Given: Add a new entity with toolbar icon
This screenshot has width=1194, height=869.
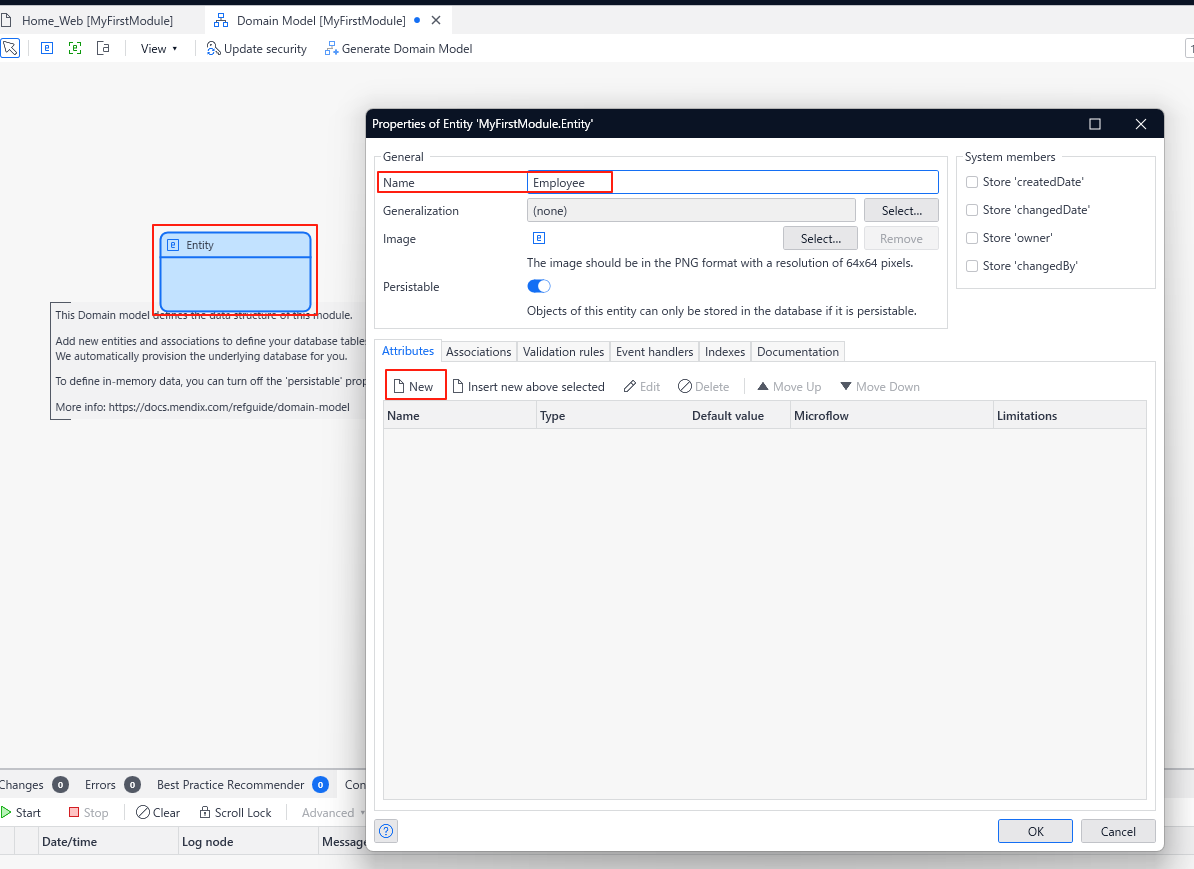Looking at the screenshot, I should coord(46,48).
